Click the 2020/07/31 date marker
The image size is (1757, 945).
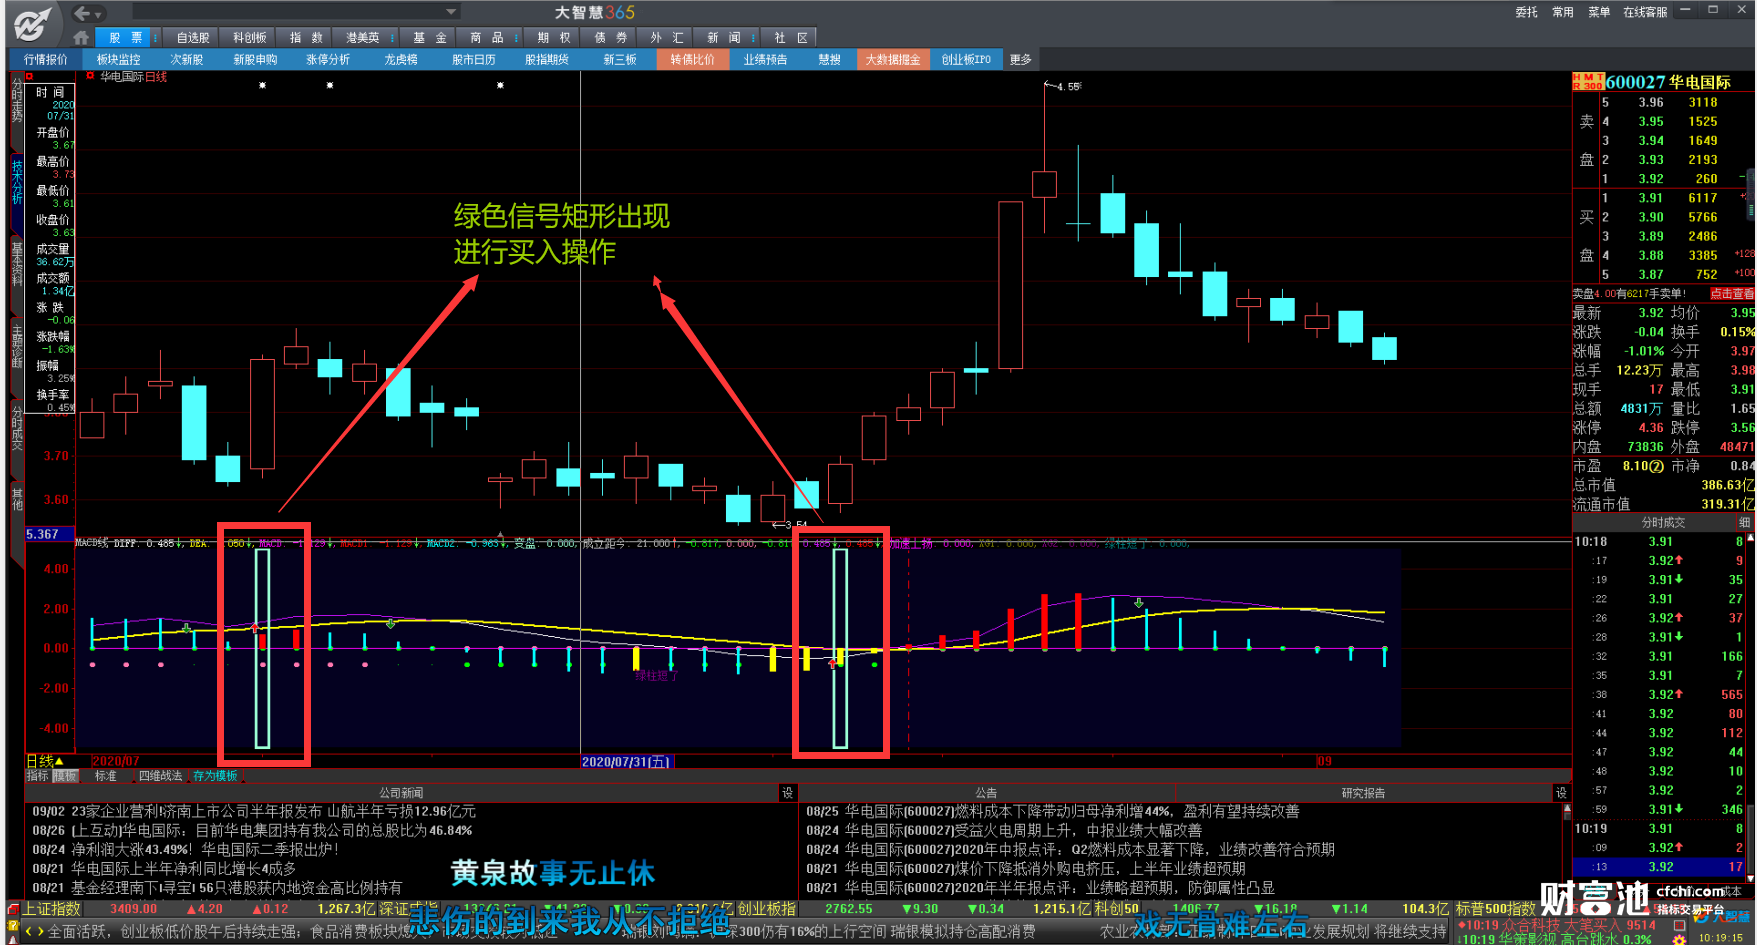pyautogui.click(x=627, y=761)
